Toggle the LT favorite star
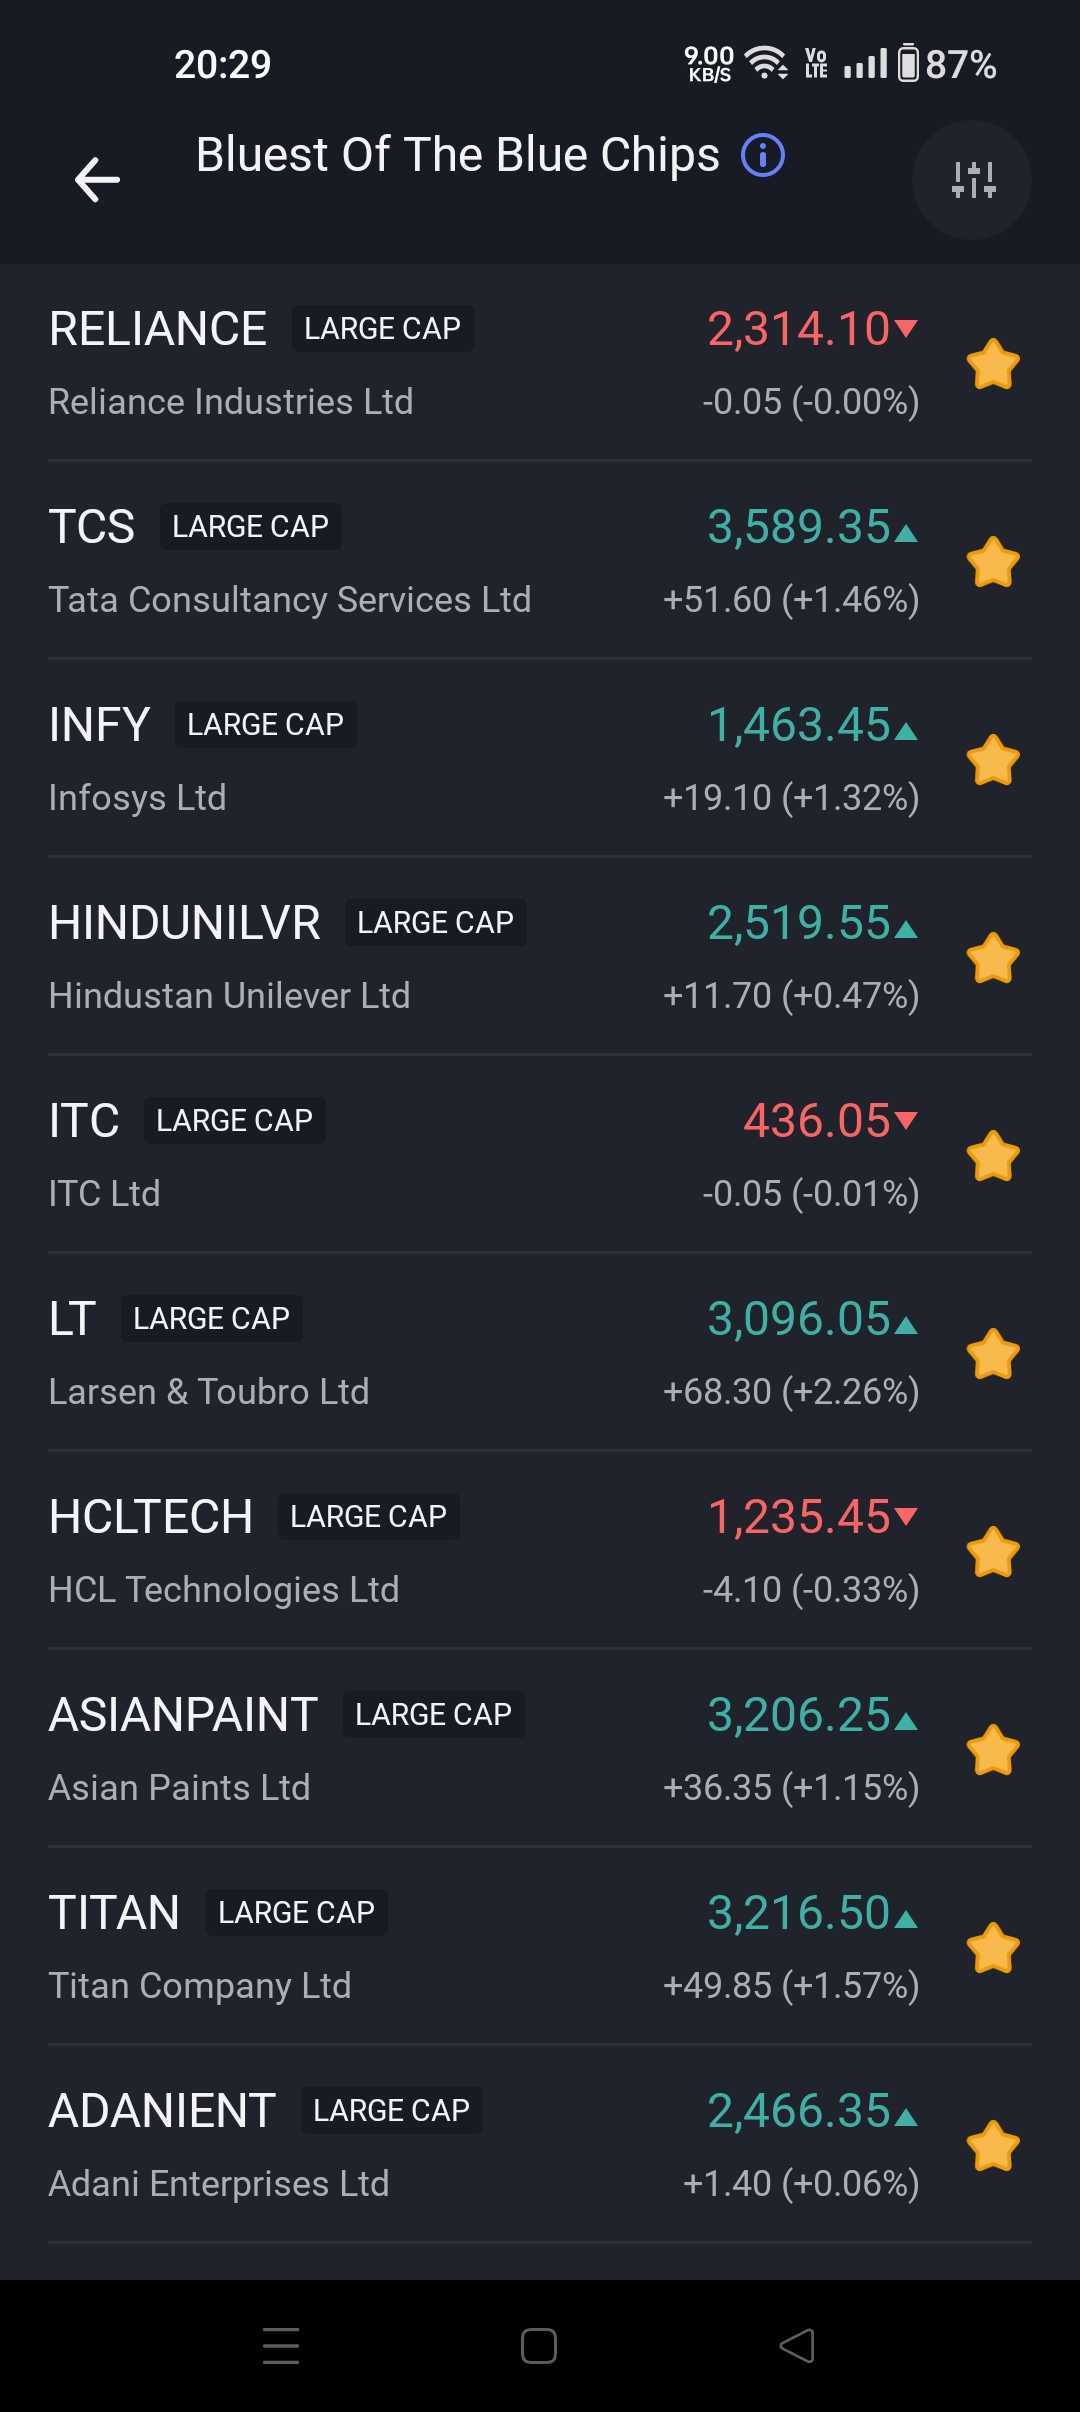Screen dimensions: 1080x2412 click(993, 1354)
